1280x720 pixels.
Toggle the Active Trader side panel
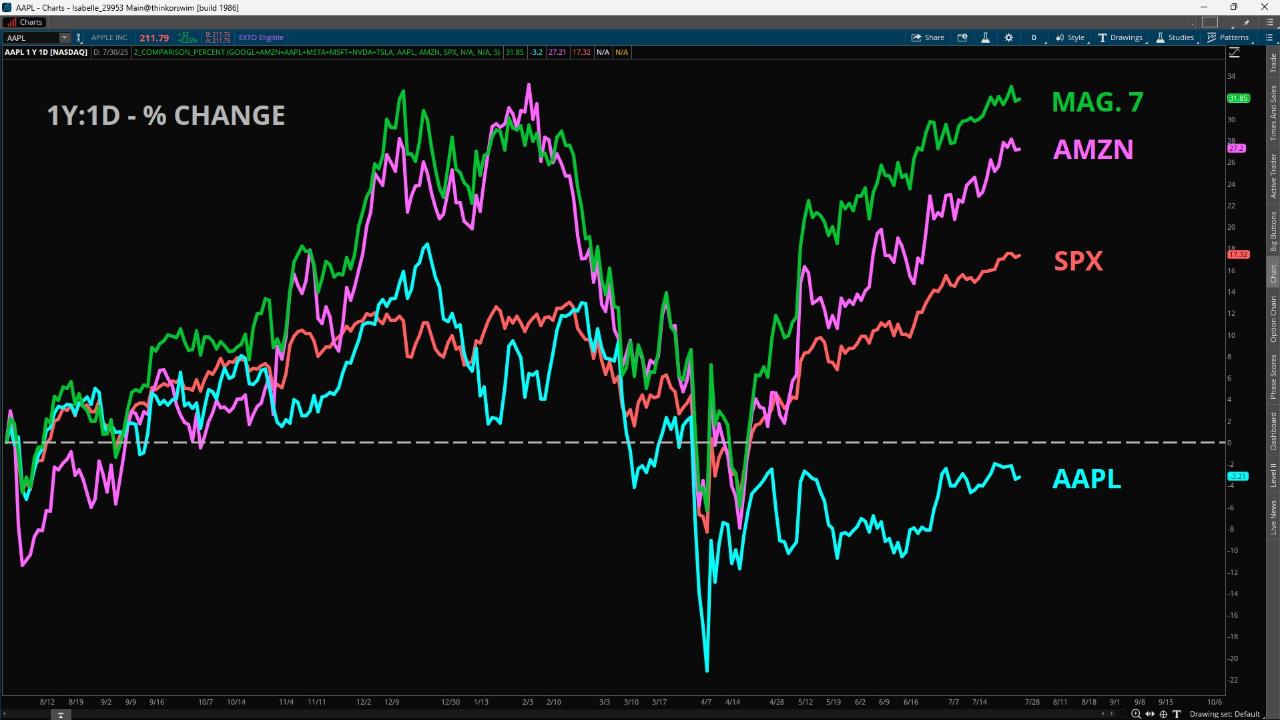coord(1273,176)
